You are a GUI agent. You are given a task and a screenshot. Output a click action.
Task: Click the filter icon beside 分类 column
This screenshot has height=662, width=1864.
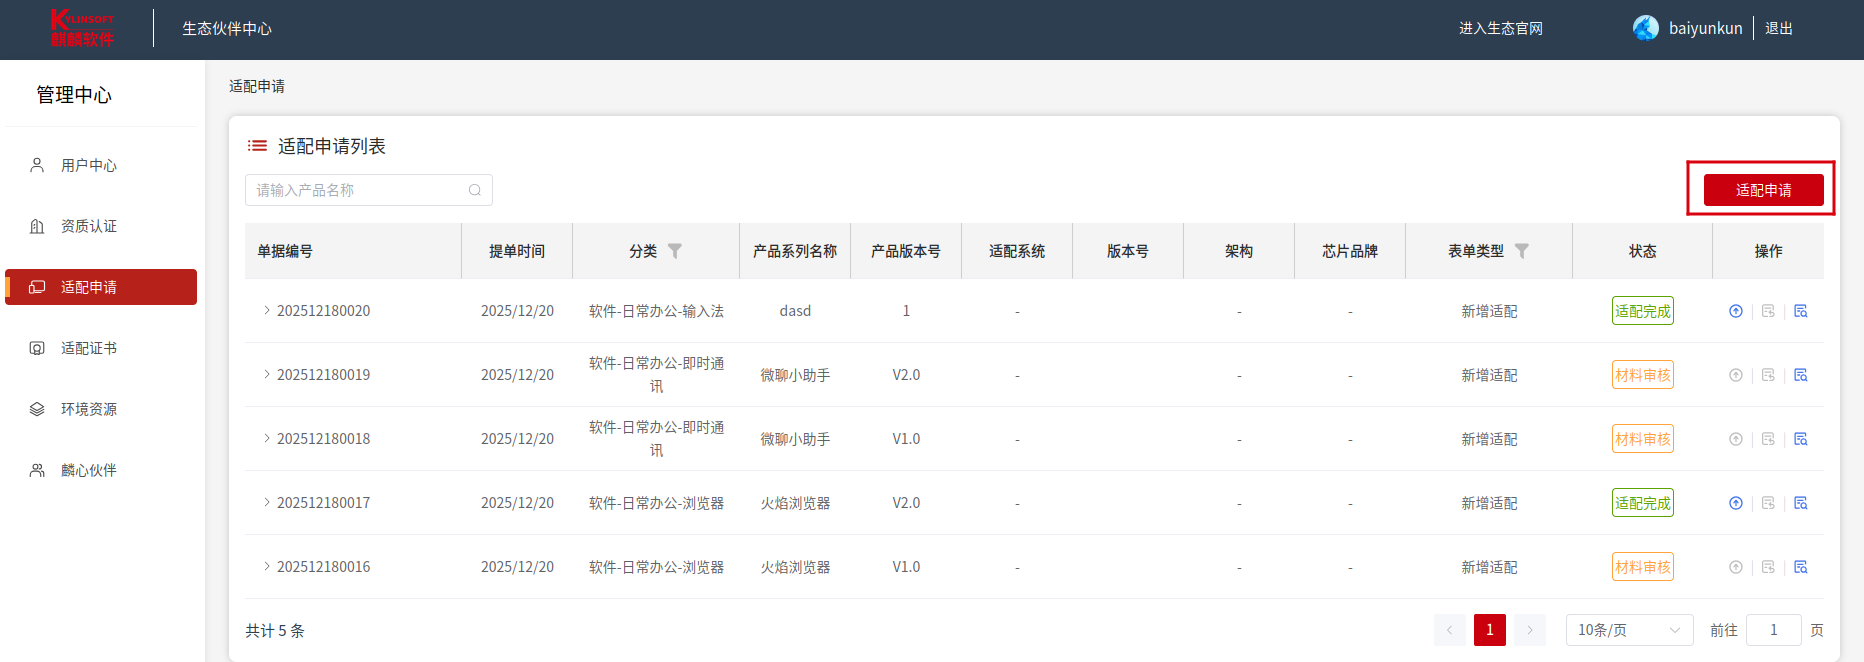tap(675, 251)
